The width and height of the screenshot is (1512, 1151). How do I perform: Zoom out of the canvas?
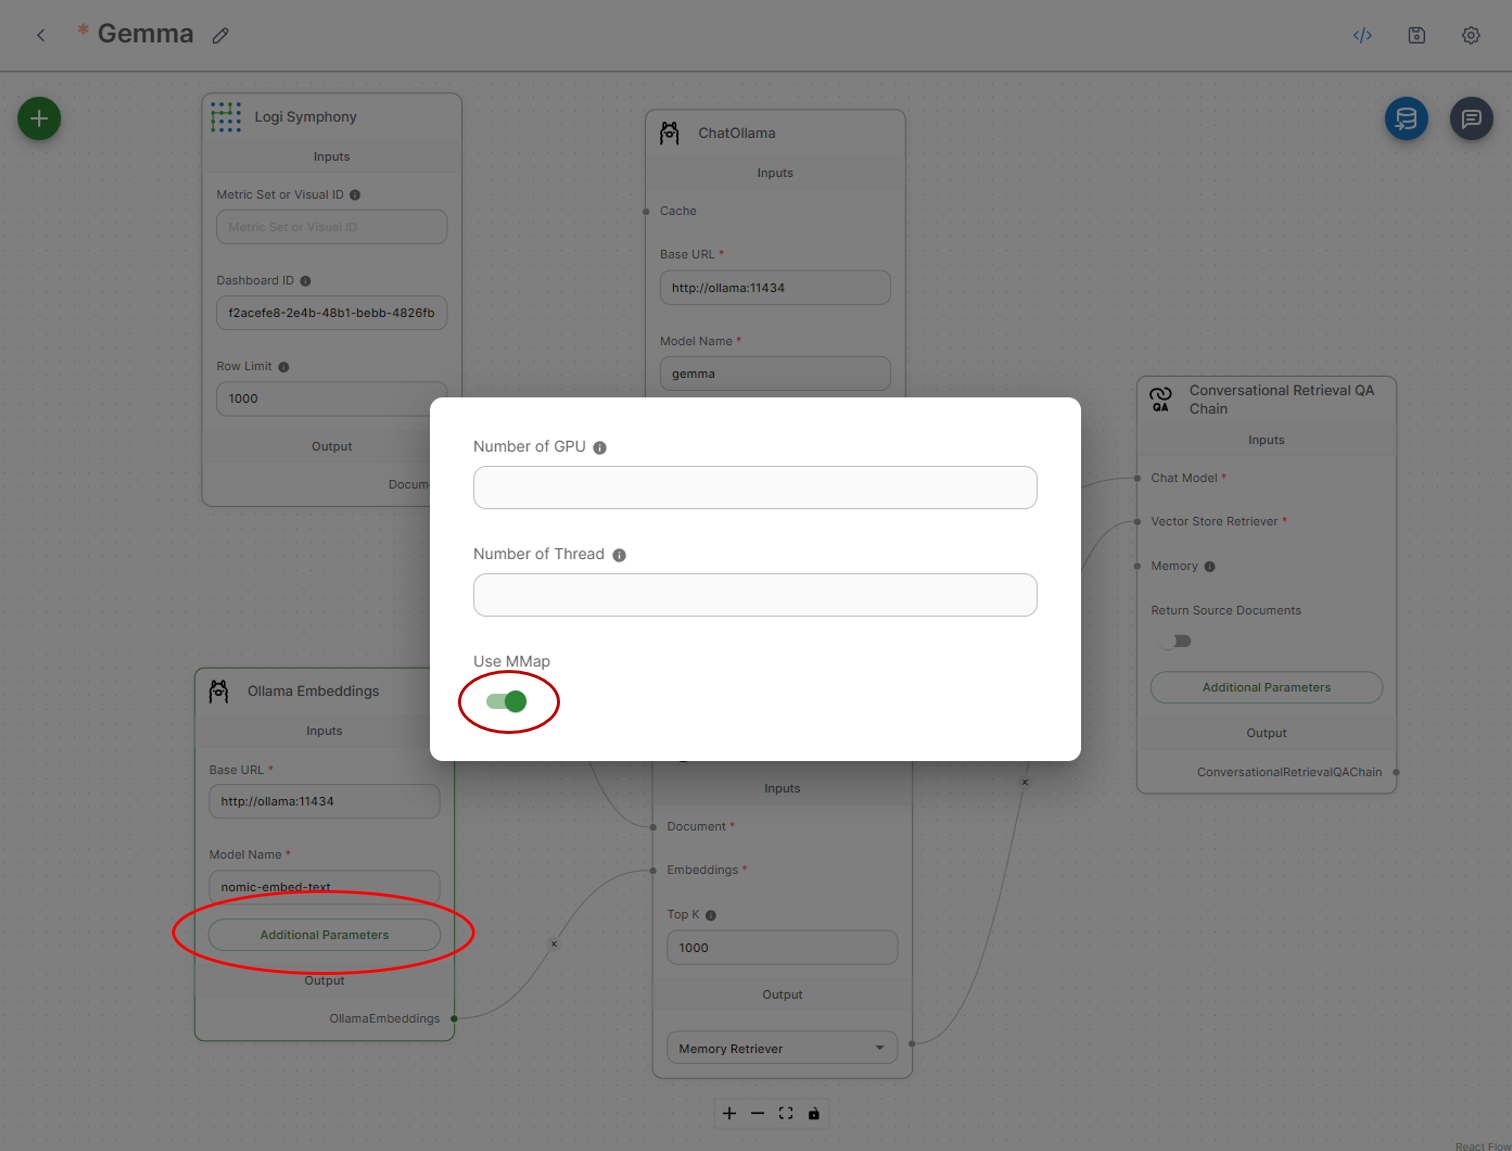[757, 1113]
